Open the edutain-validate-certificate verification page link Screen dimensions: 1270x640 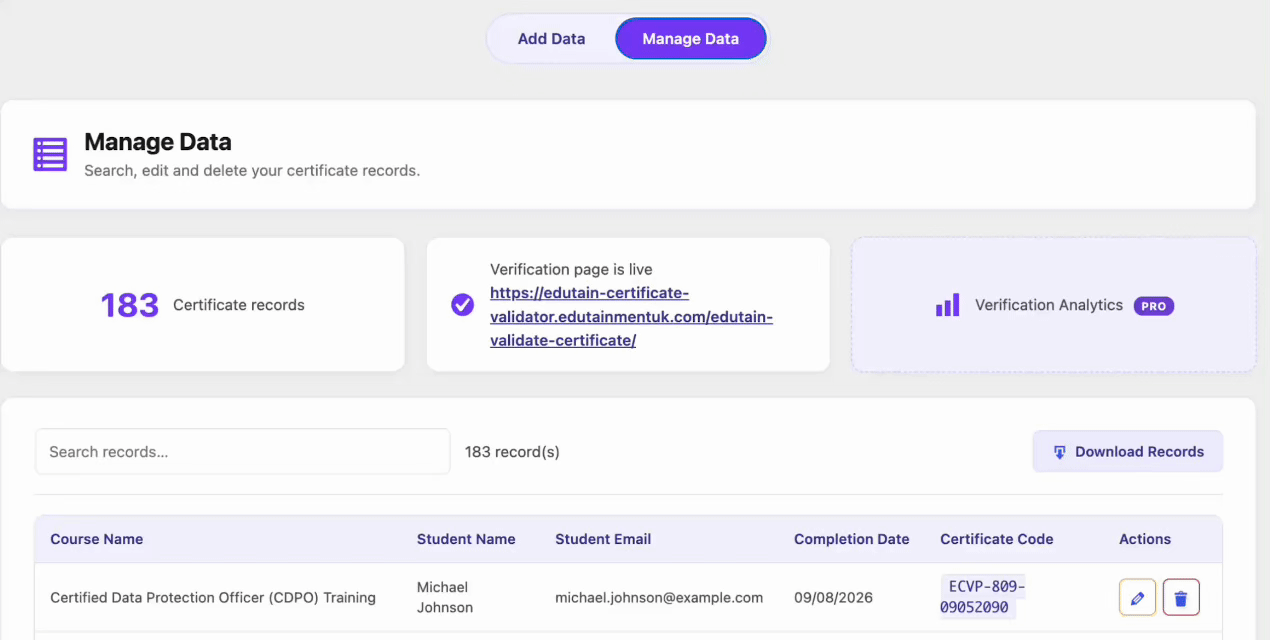631,316
